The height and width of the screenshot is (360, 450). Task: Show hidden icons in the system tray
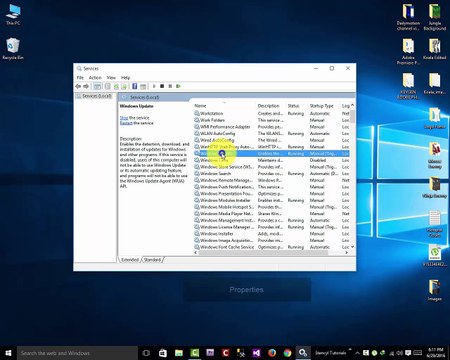tap(357, 353)
